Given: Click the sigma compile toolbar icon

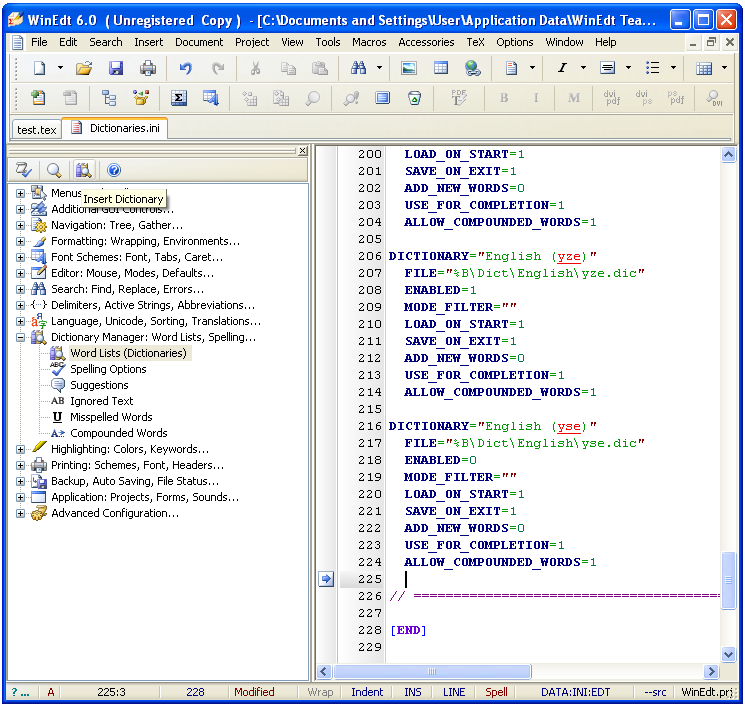Looking at the screenshot, I should (179, 98).
